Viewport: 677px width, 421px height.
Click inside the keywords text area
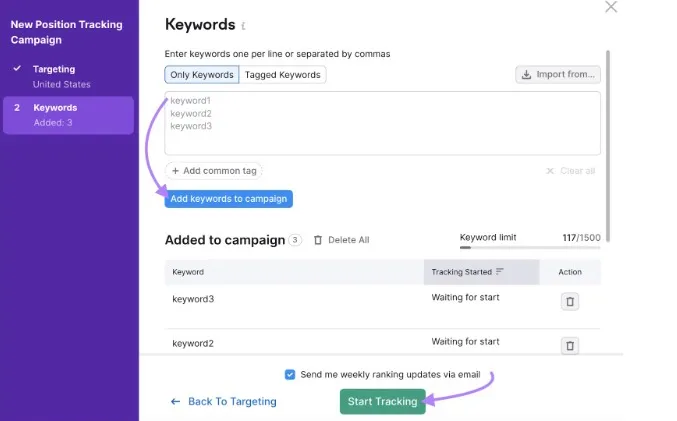[x=382, y=123]
